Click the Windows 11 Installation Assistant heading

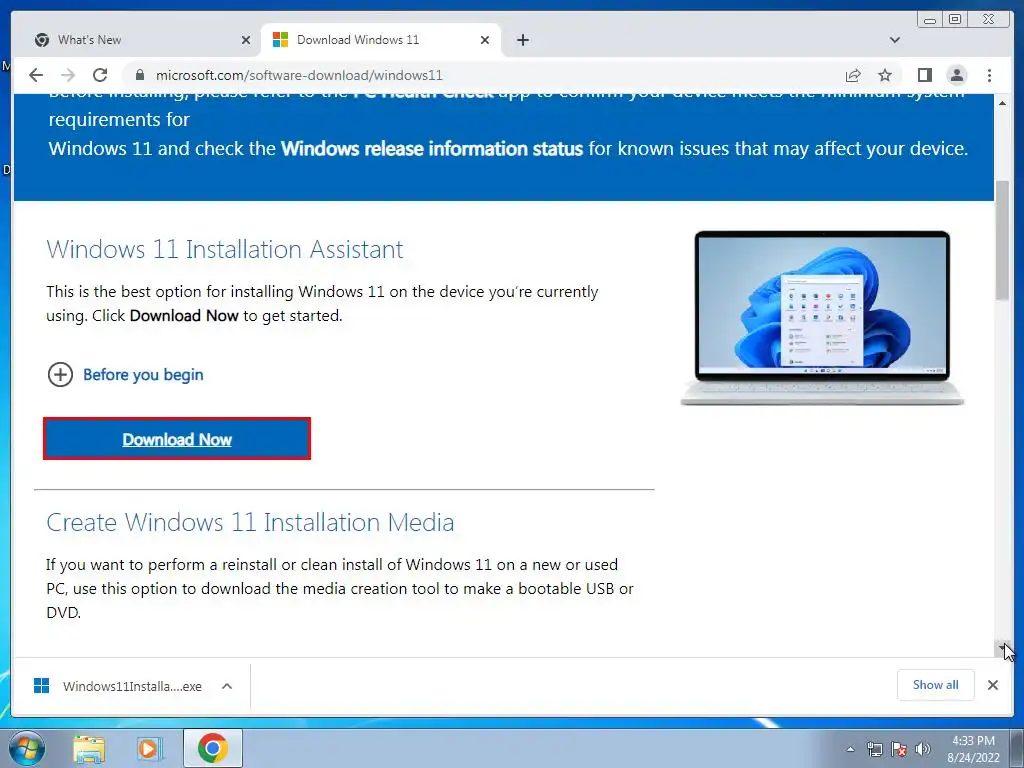225,249
